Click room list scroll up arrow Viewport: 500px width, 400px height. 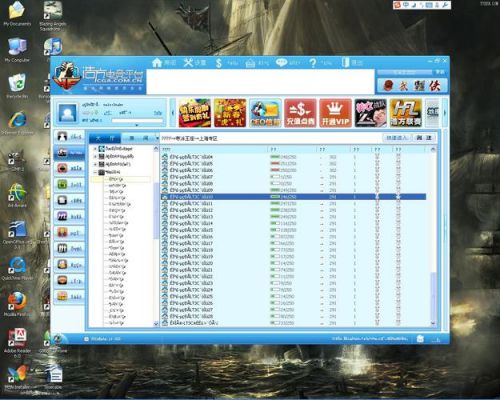[433, 149]
